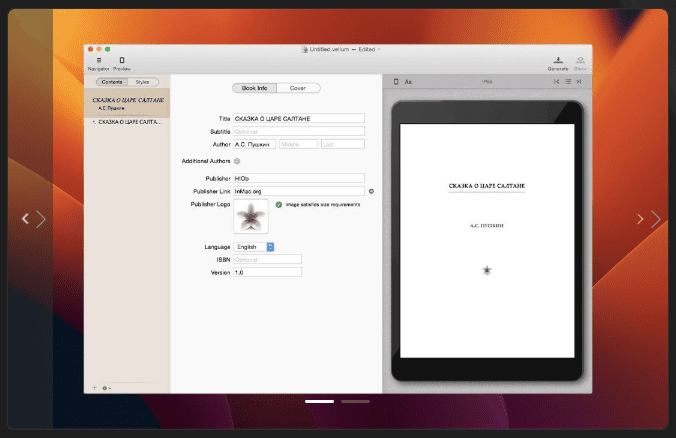Click the 'Additional Authors' label
The width and height of the screenshot is (676, 438).
point(206,161)
